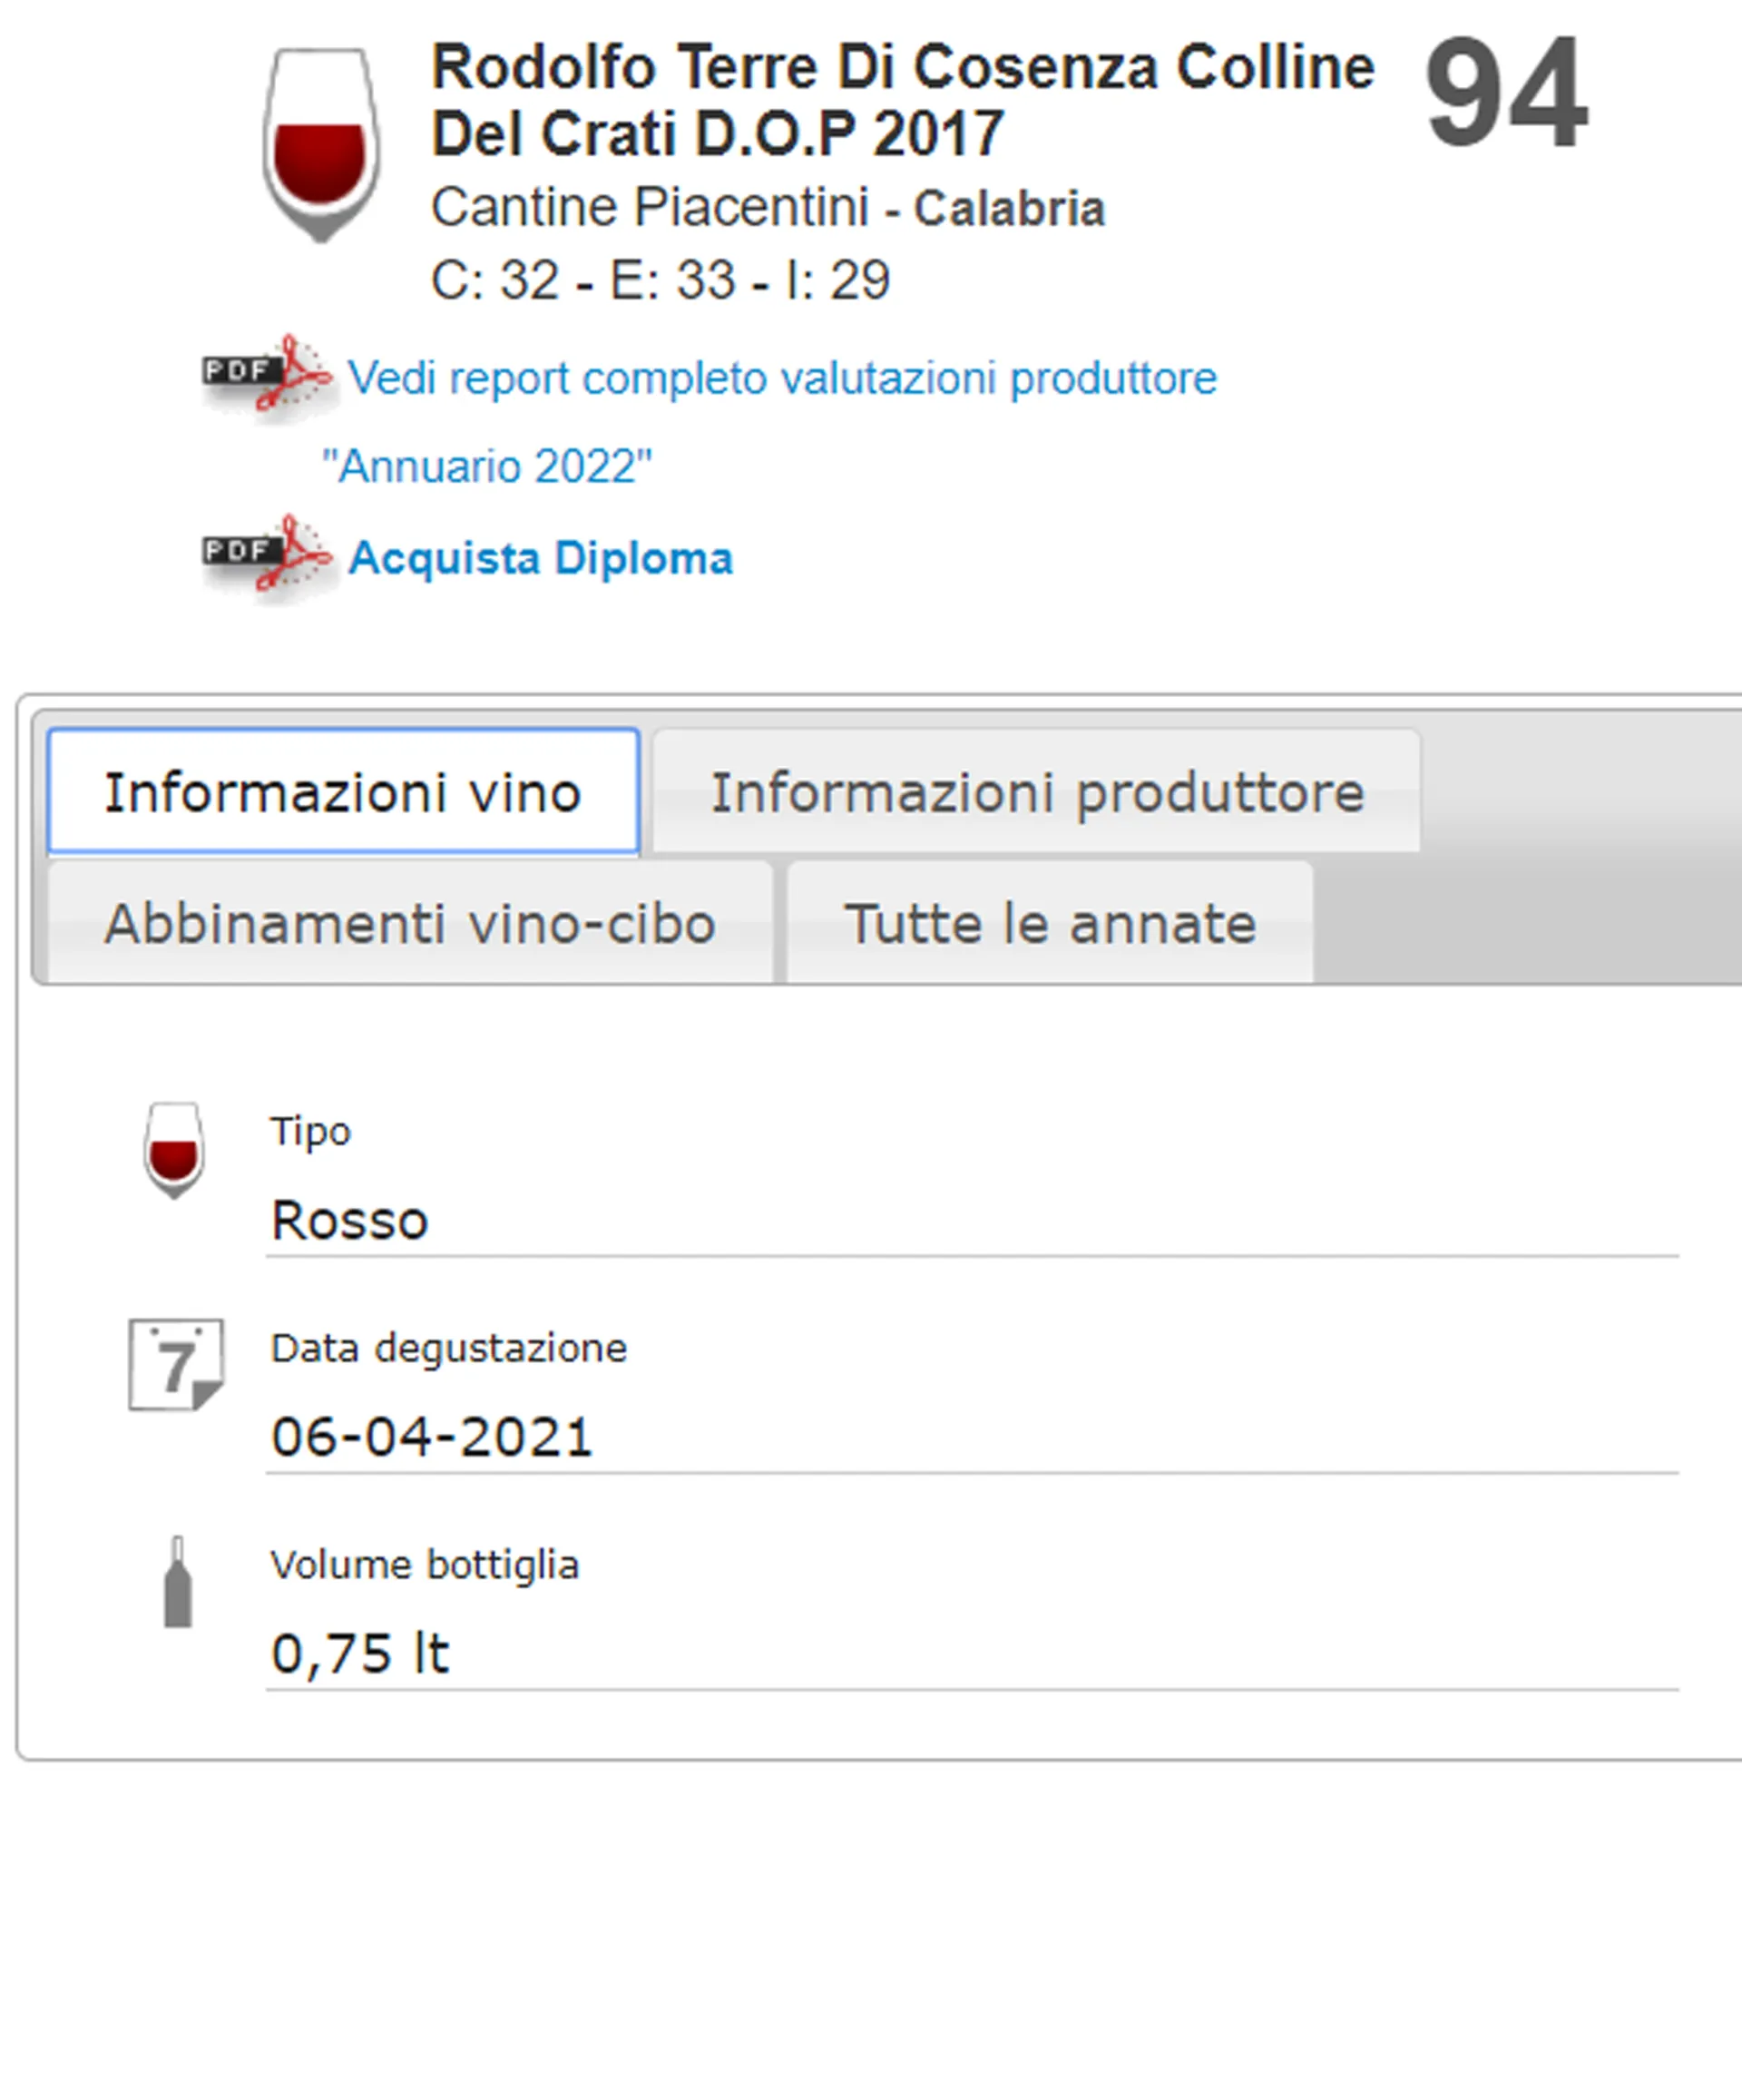Image resolution: width=1742 pixels, height=2100 pixels.
Task: Click the 0,75 lt bottle volume value
Action: [x=360, y=1653]
